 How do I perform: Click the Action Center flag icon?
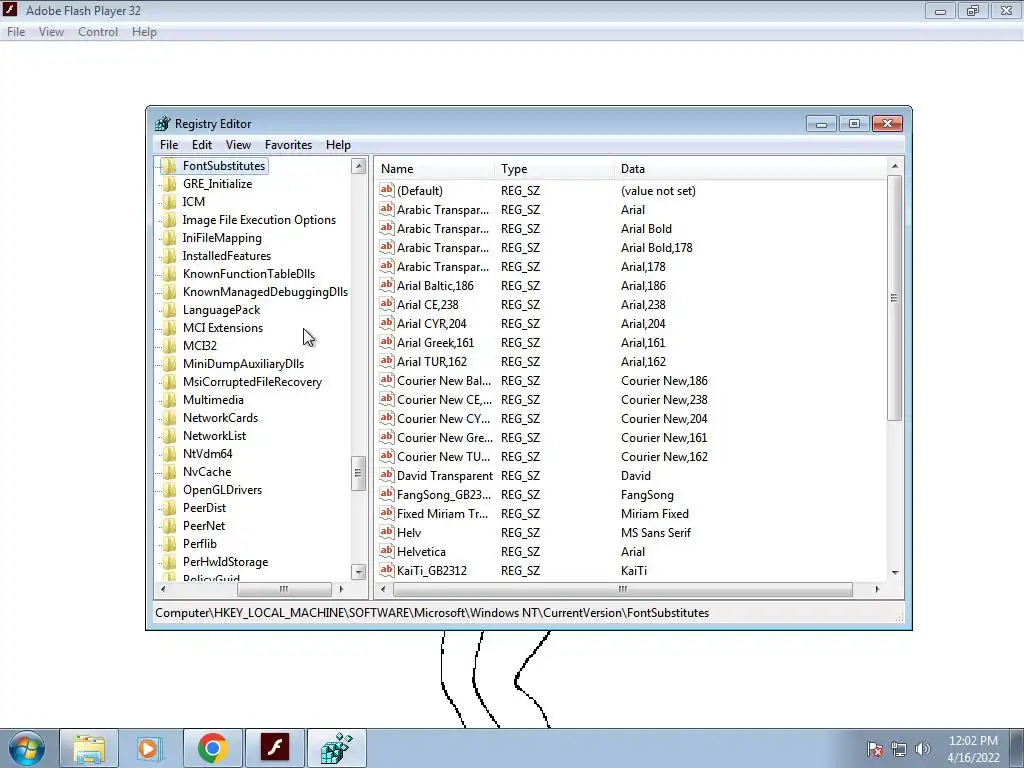(875, 749)
